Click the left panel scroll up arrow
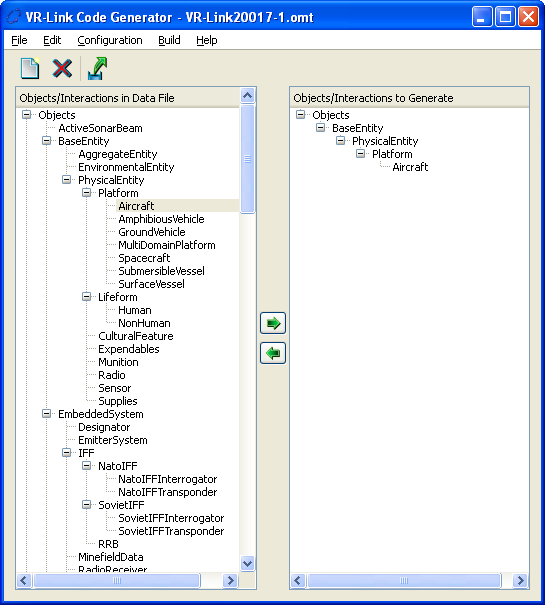This screenshot has width=545, height=605. tap(247, 95)
